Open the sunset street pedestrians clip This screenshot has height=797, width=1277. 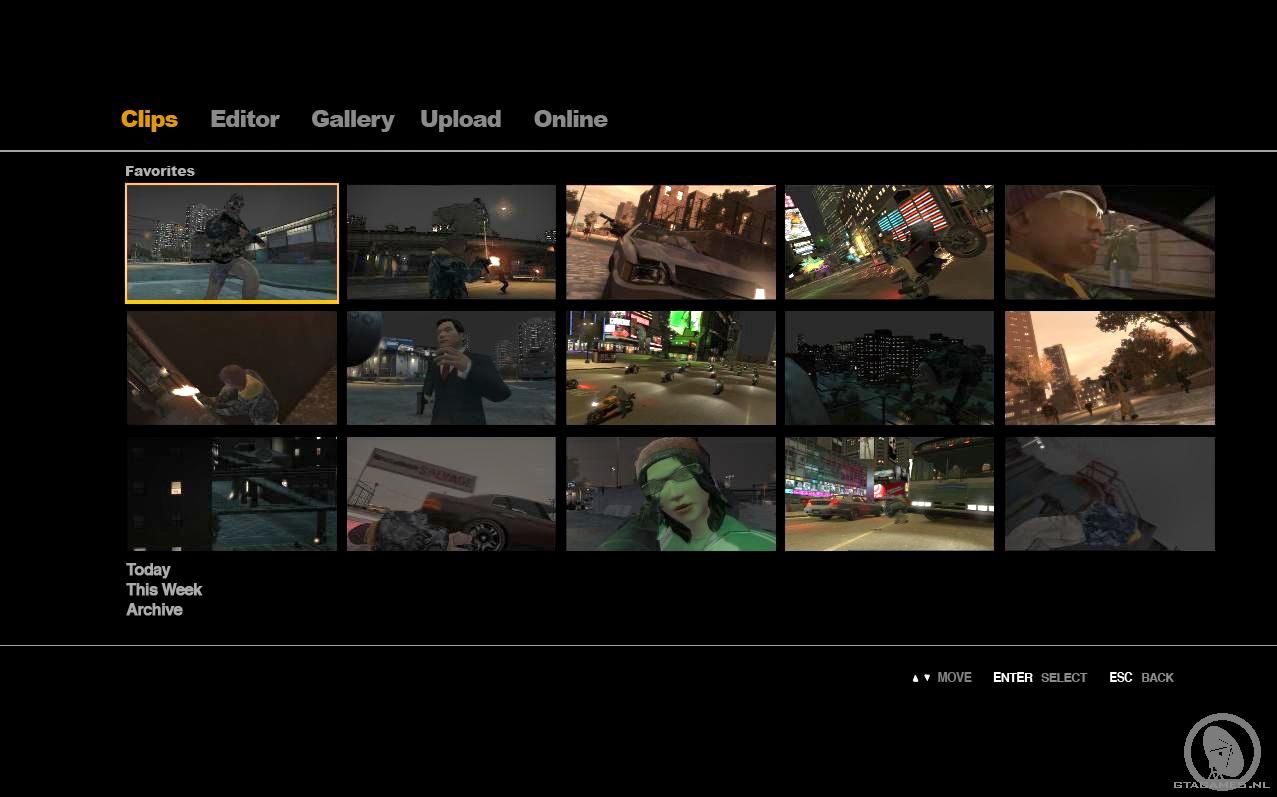tap(1110, 368)
